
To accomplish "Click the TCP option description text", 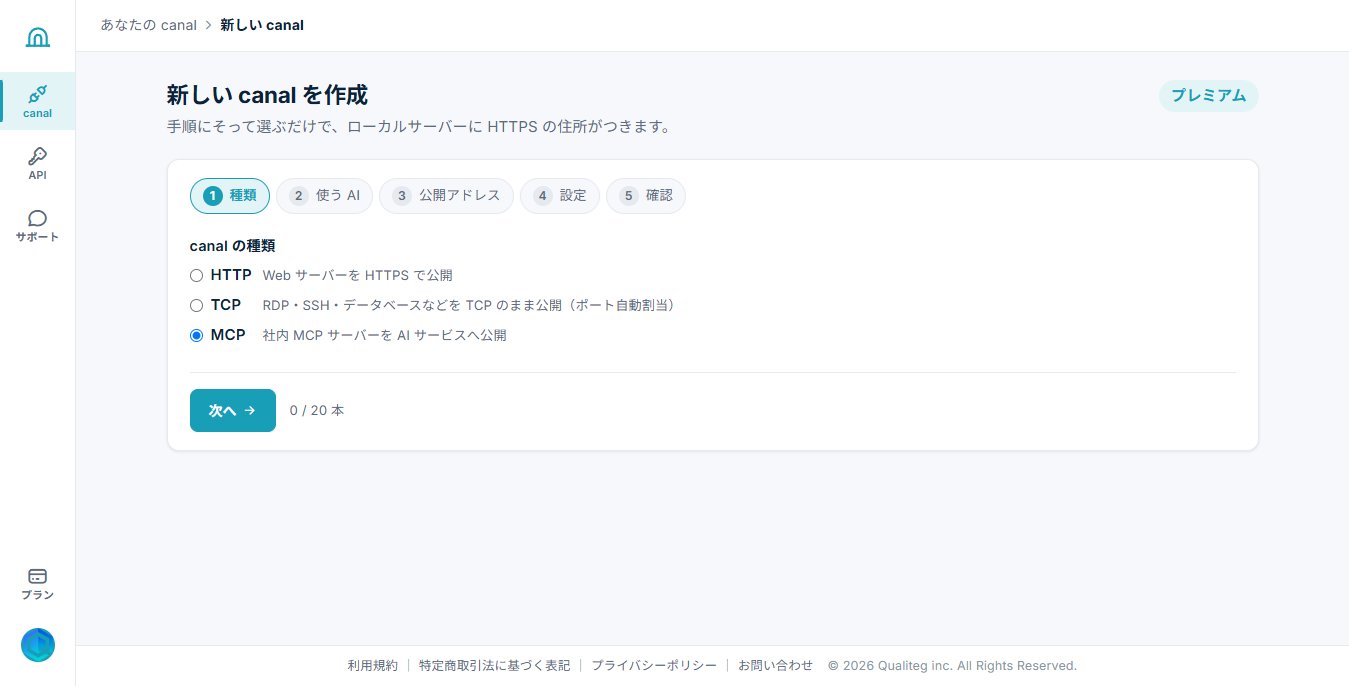I will coord(471,305).
